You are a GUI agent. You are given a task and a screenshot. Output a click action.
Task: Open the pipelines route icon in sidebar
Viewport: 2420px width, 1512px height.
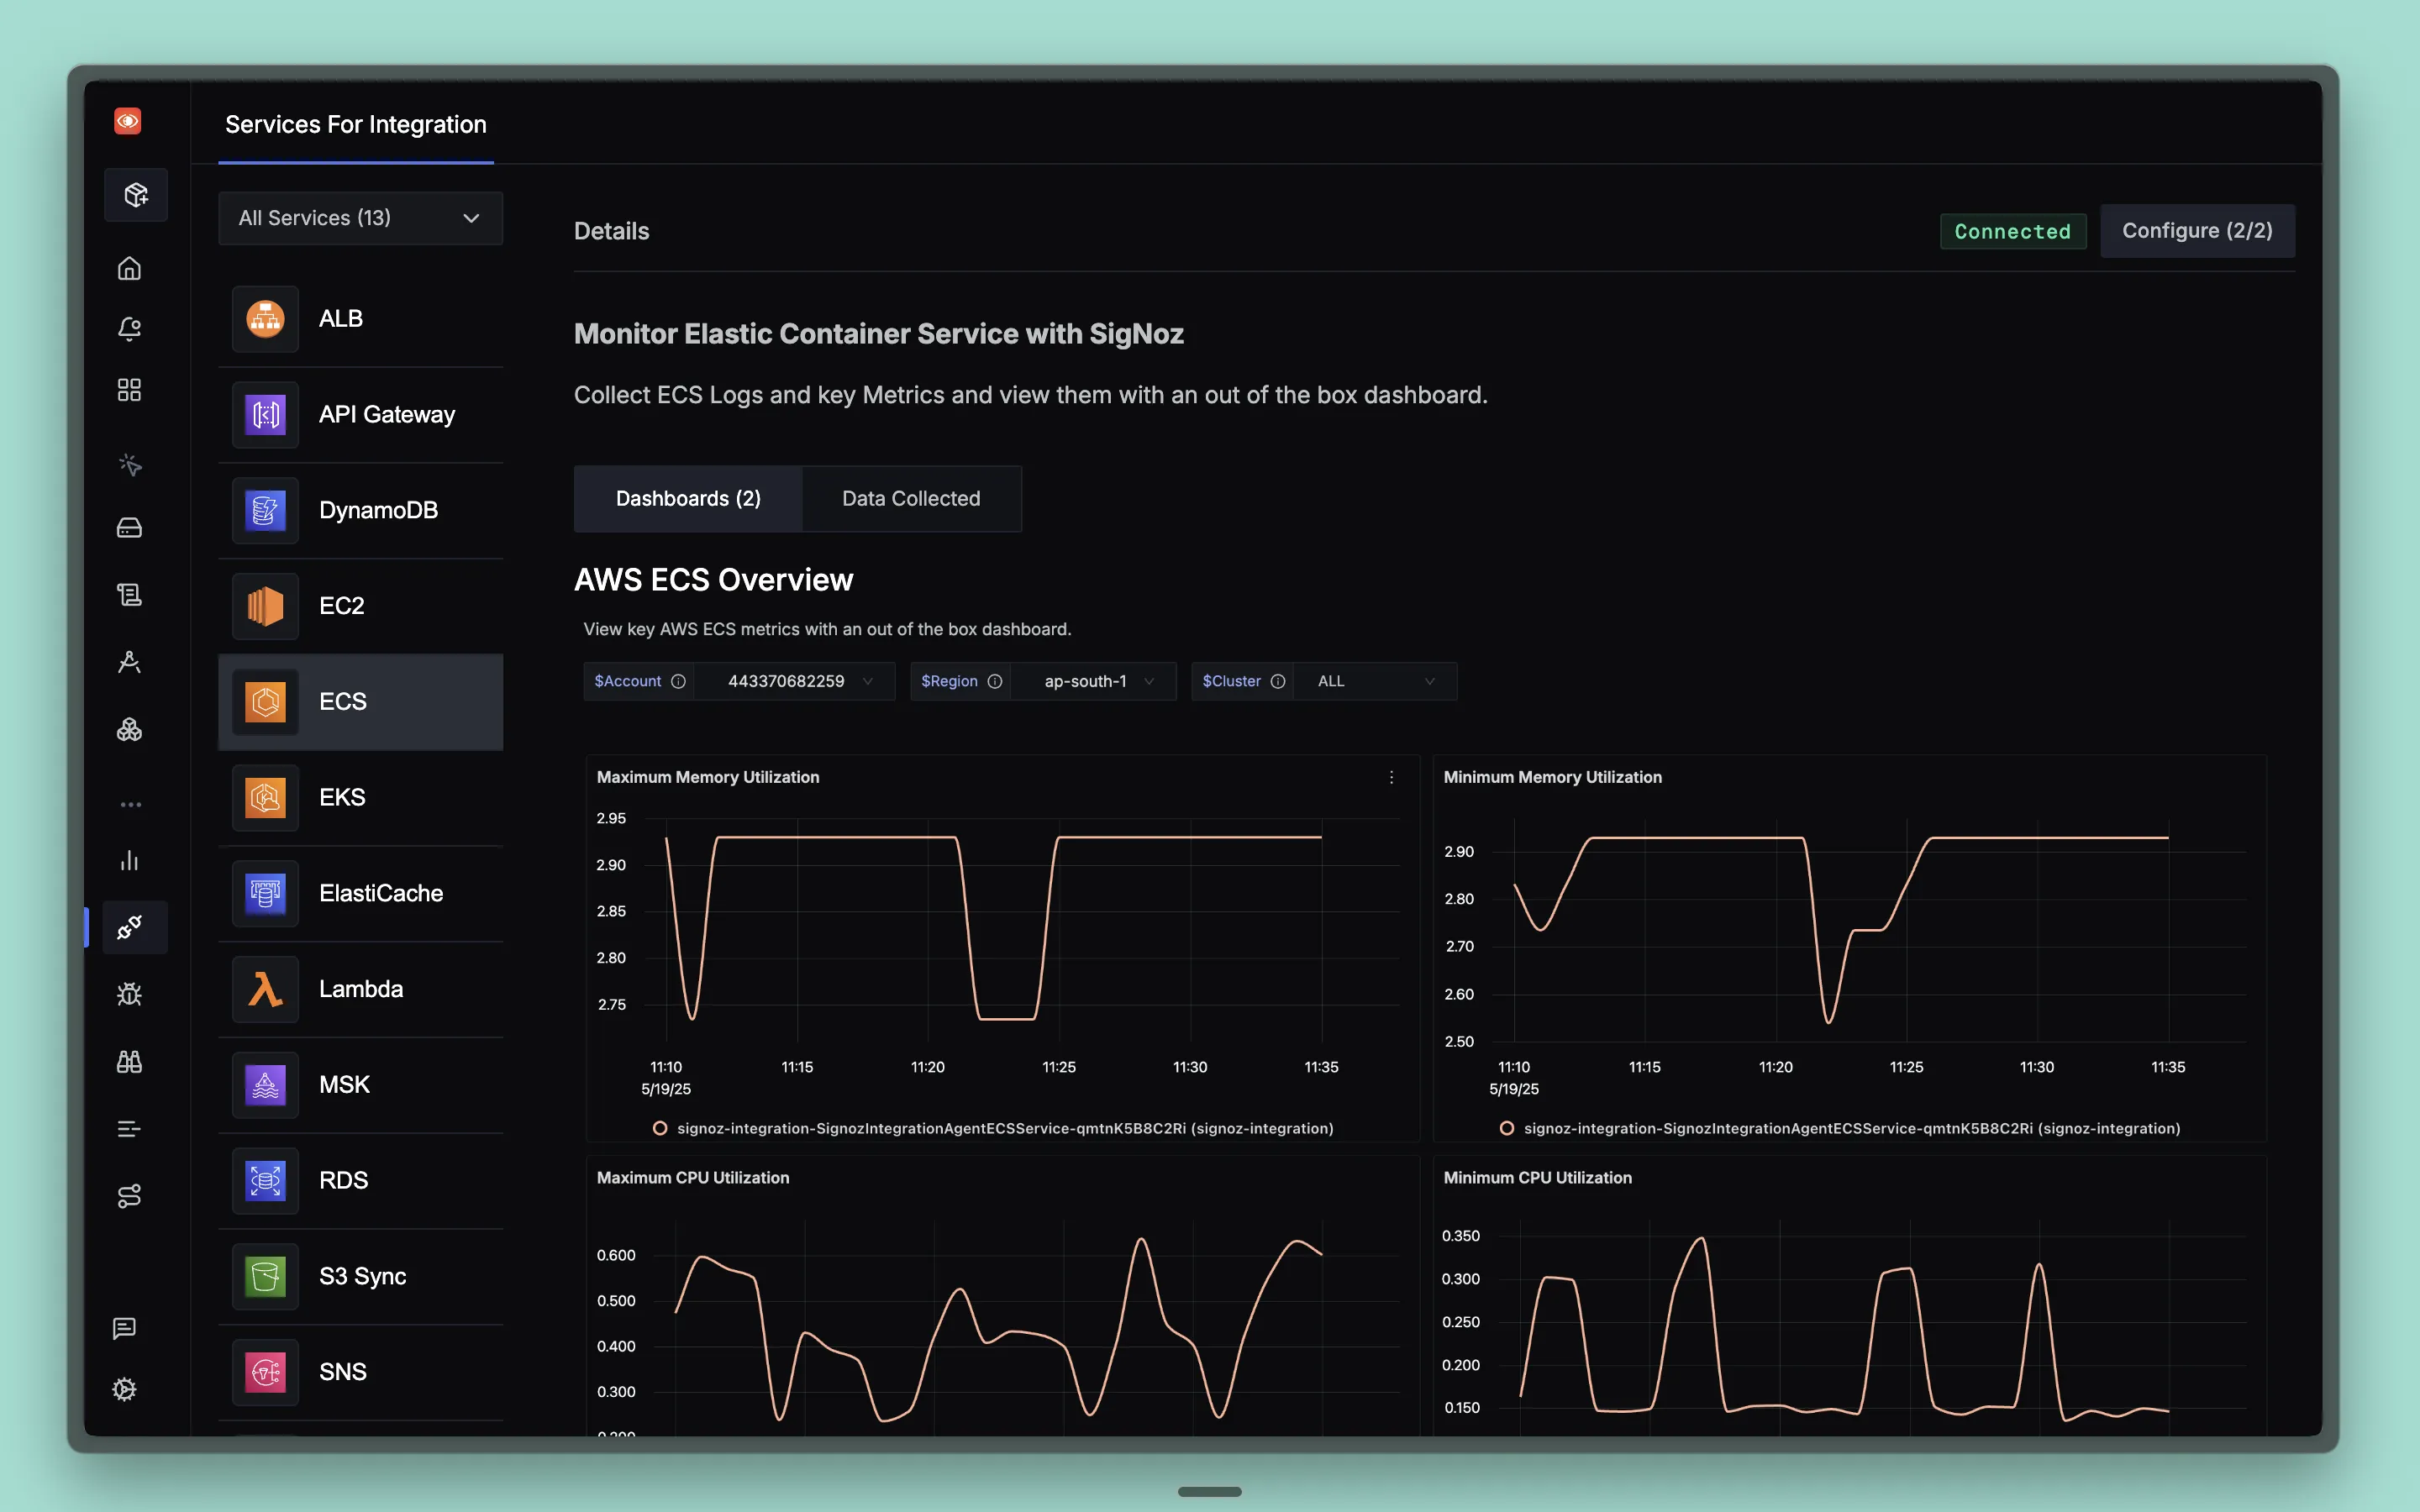point(129,1196)
